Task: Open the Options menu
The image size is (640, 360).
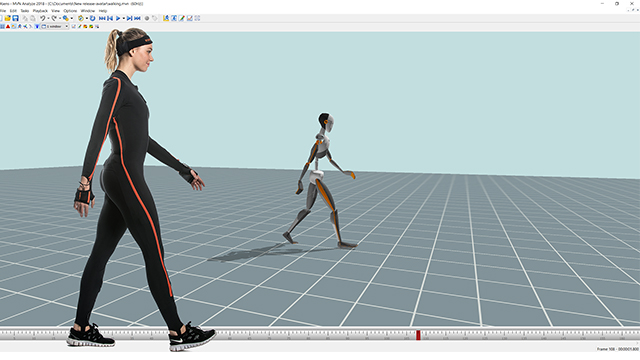Action: tap(70, 11)
